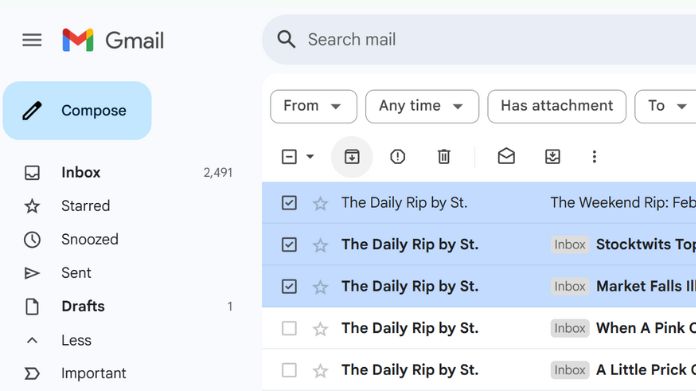The image size is (696, 391).
Task: Star the Market Falls email
Action: click(320, 287)
